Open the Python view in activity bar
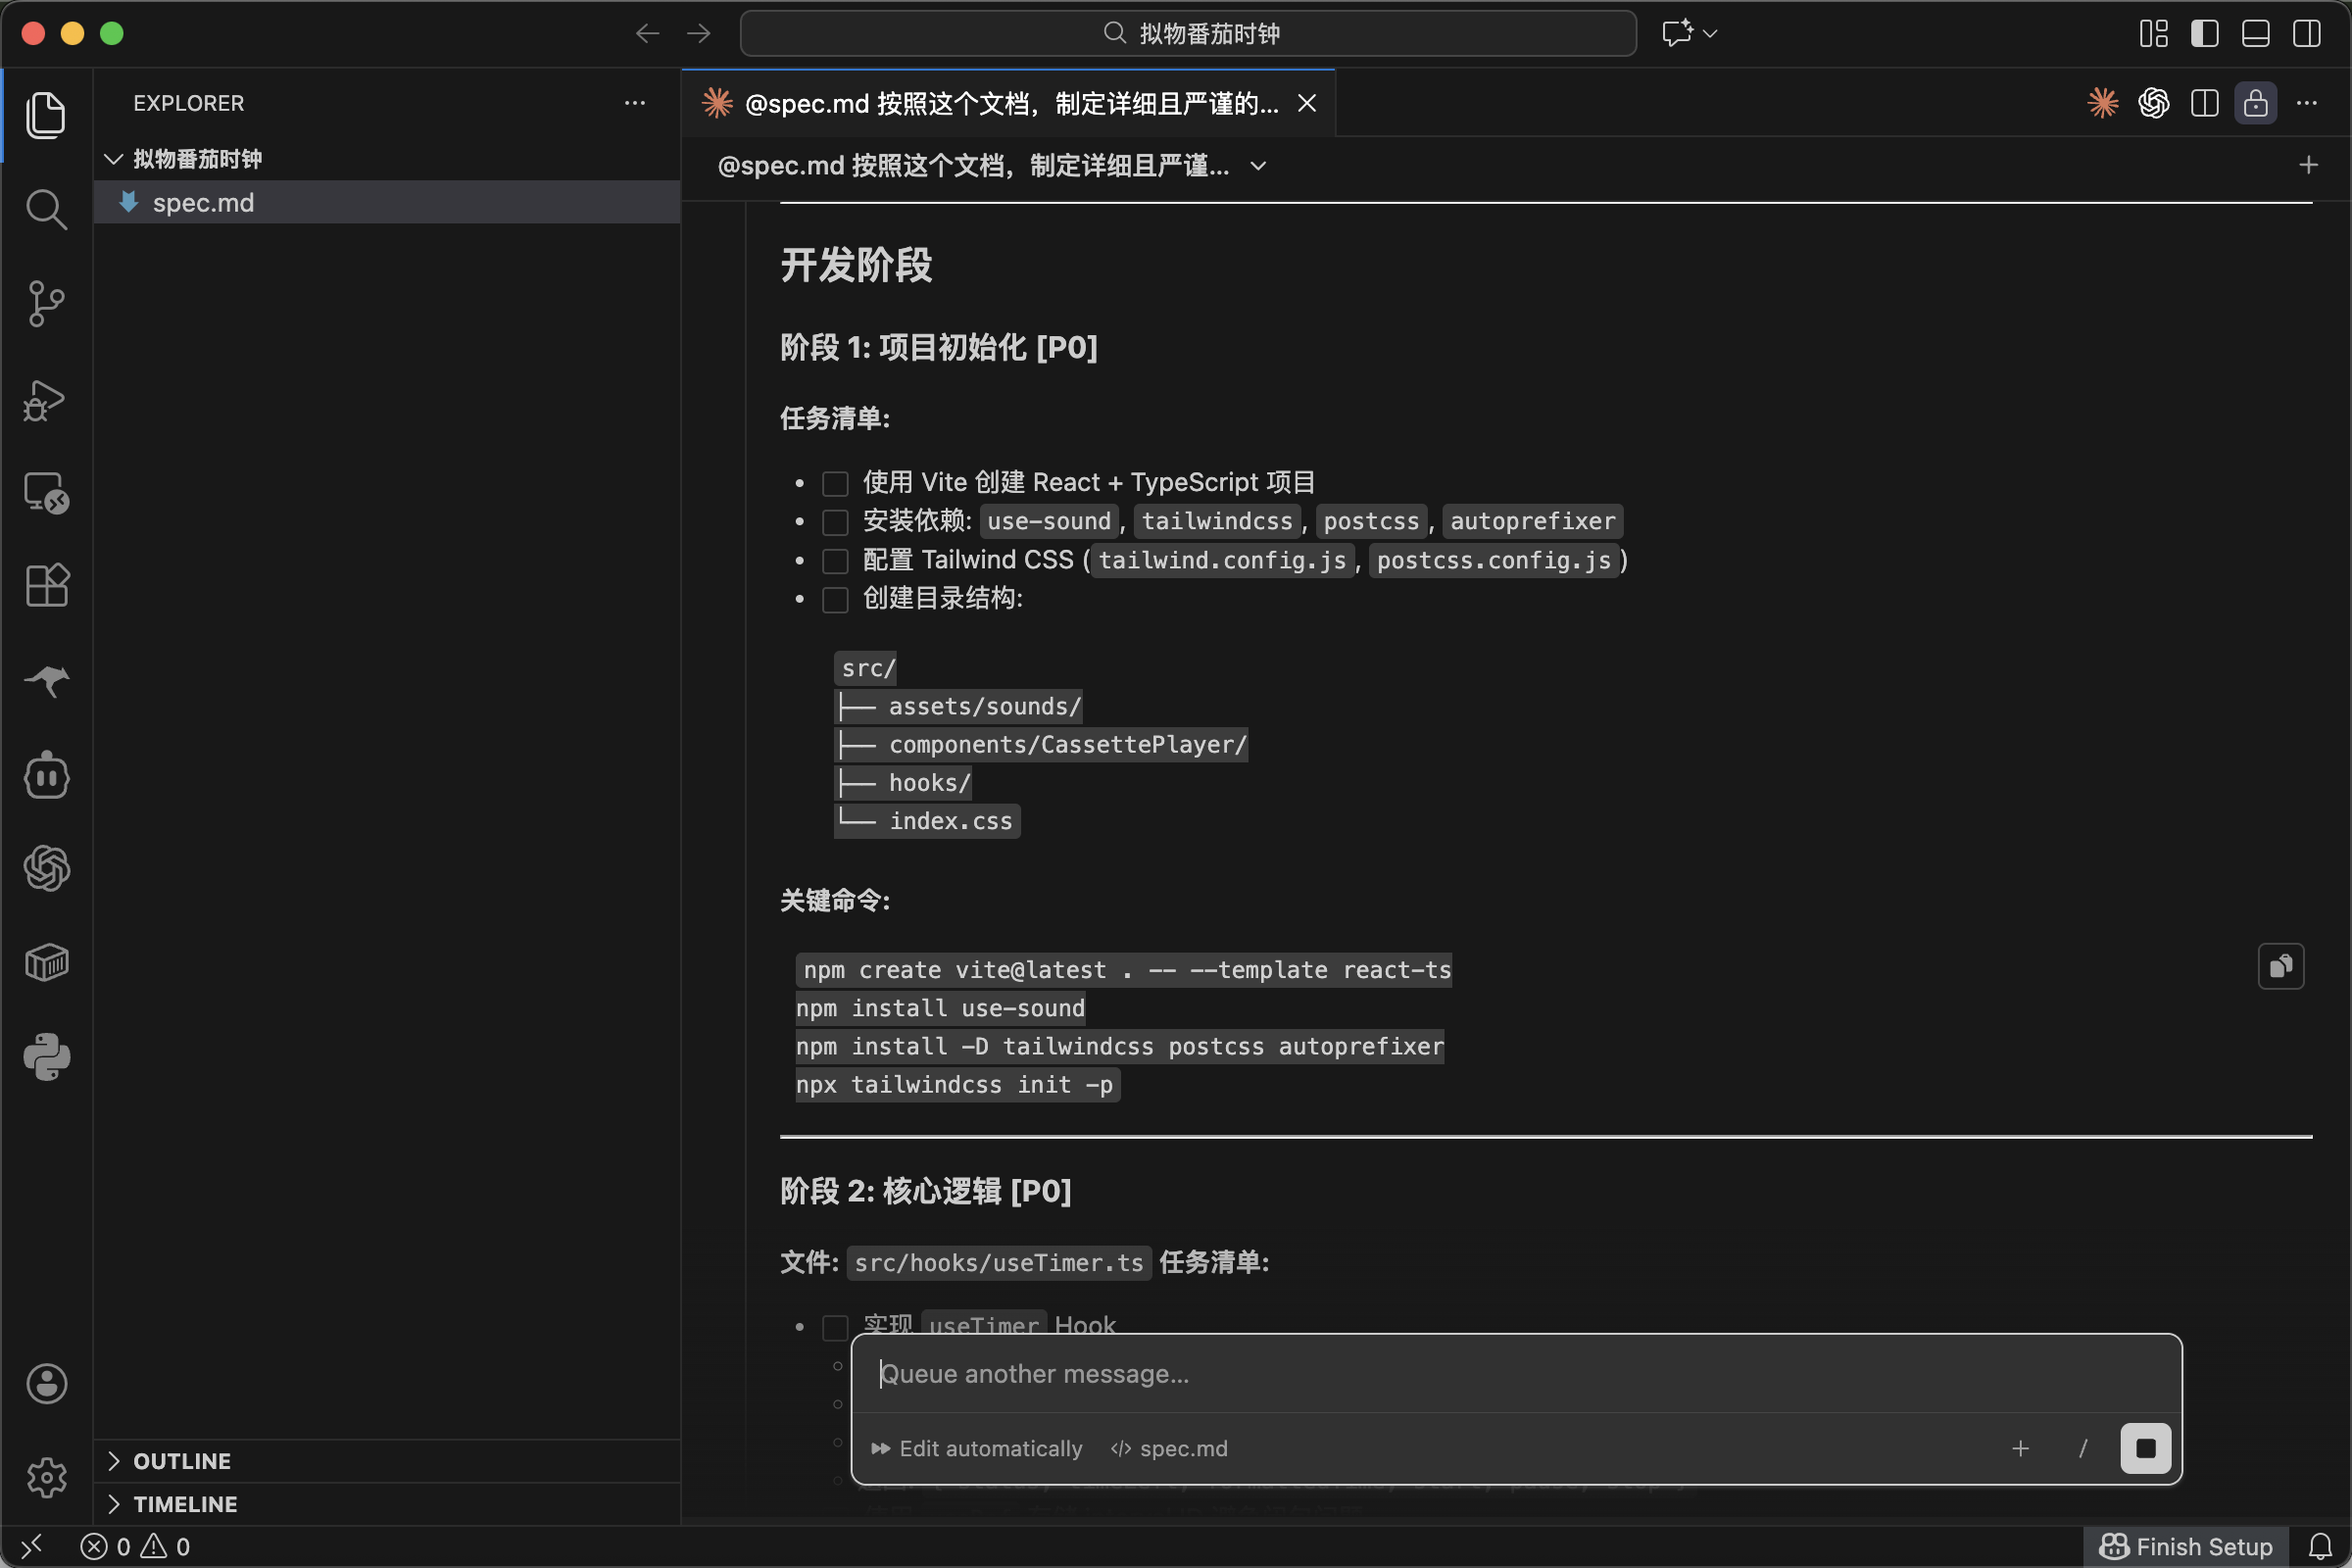Viewport: 2352px width, 1568px height. pyautogui.click(x=46, y=1057)
